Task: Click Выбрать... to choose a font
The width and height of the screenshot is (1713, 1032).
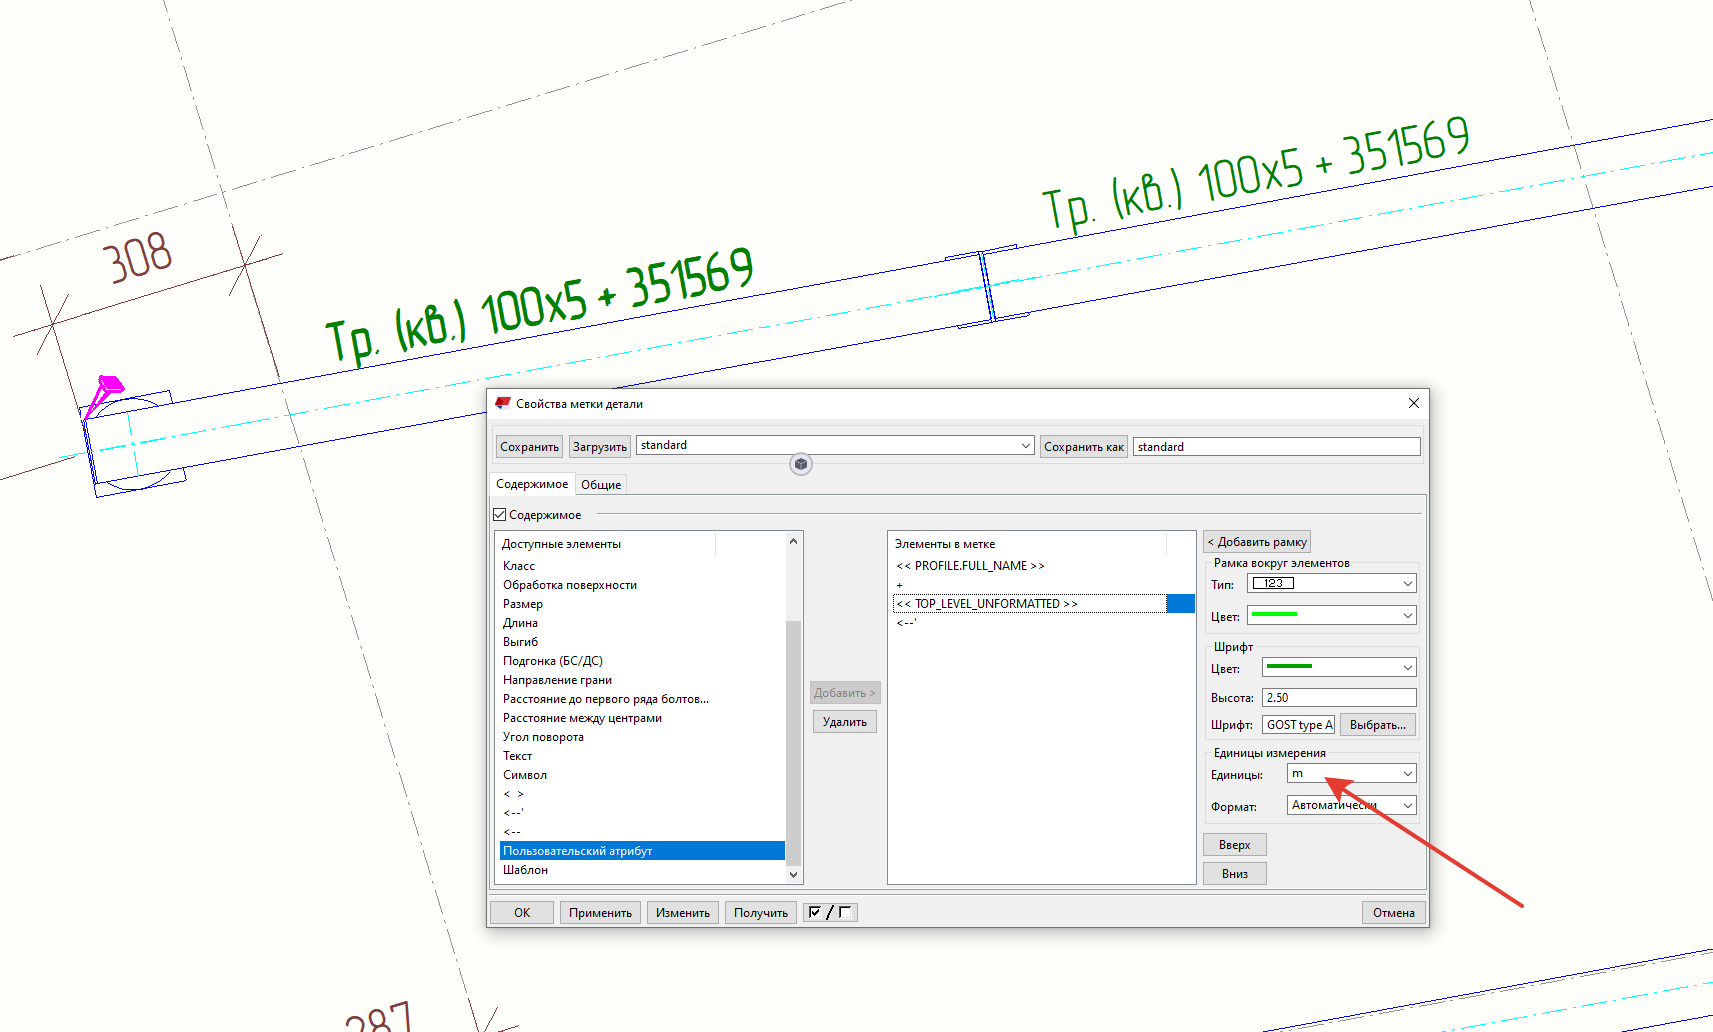Action: pyautogui.click(x=1377, y=725)
